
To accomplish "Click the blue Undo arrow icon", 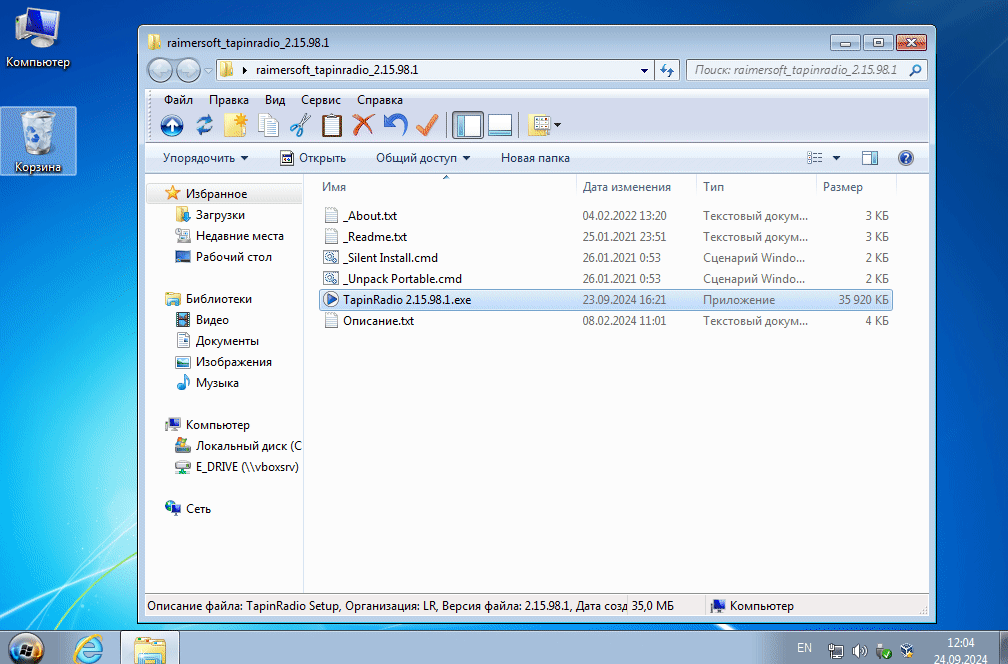I will [395, 125].
